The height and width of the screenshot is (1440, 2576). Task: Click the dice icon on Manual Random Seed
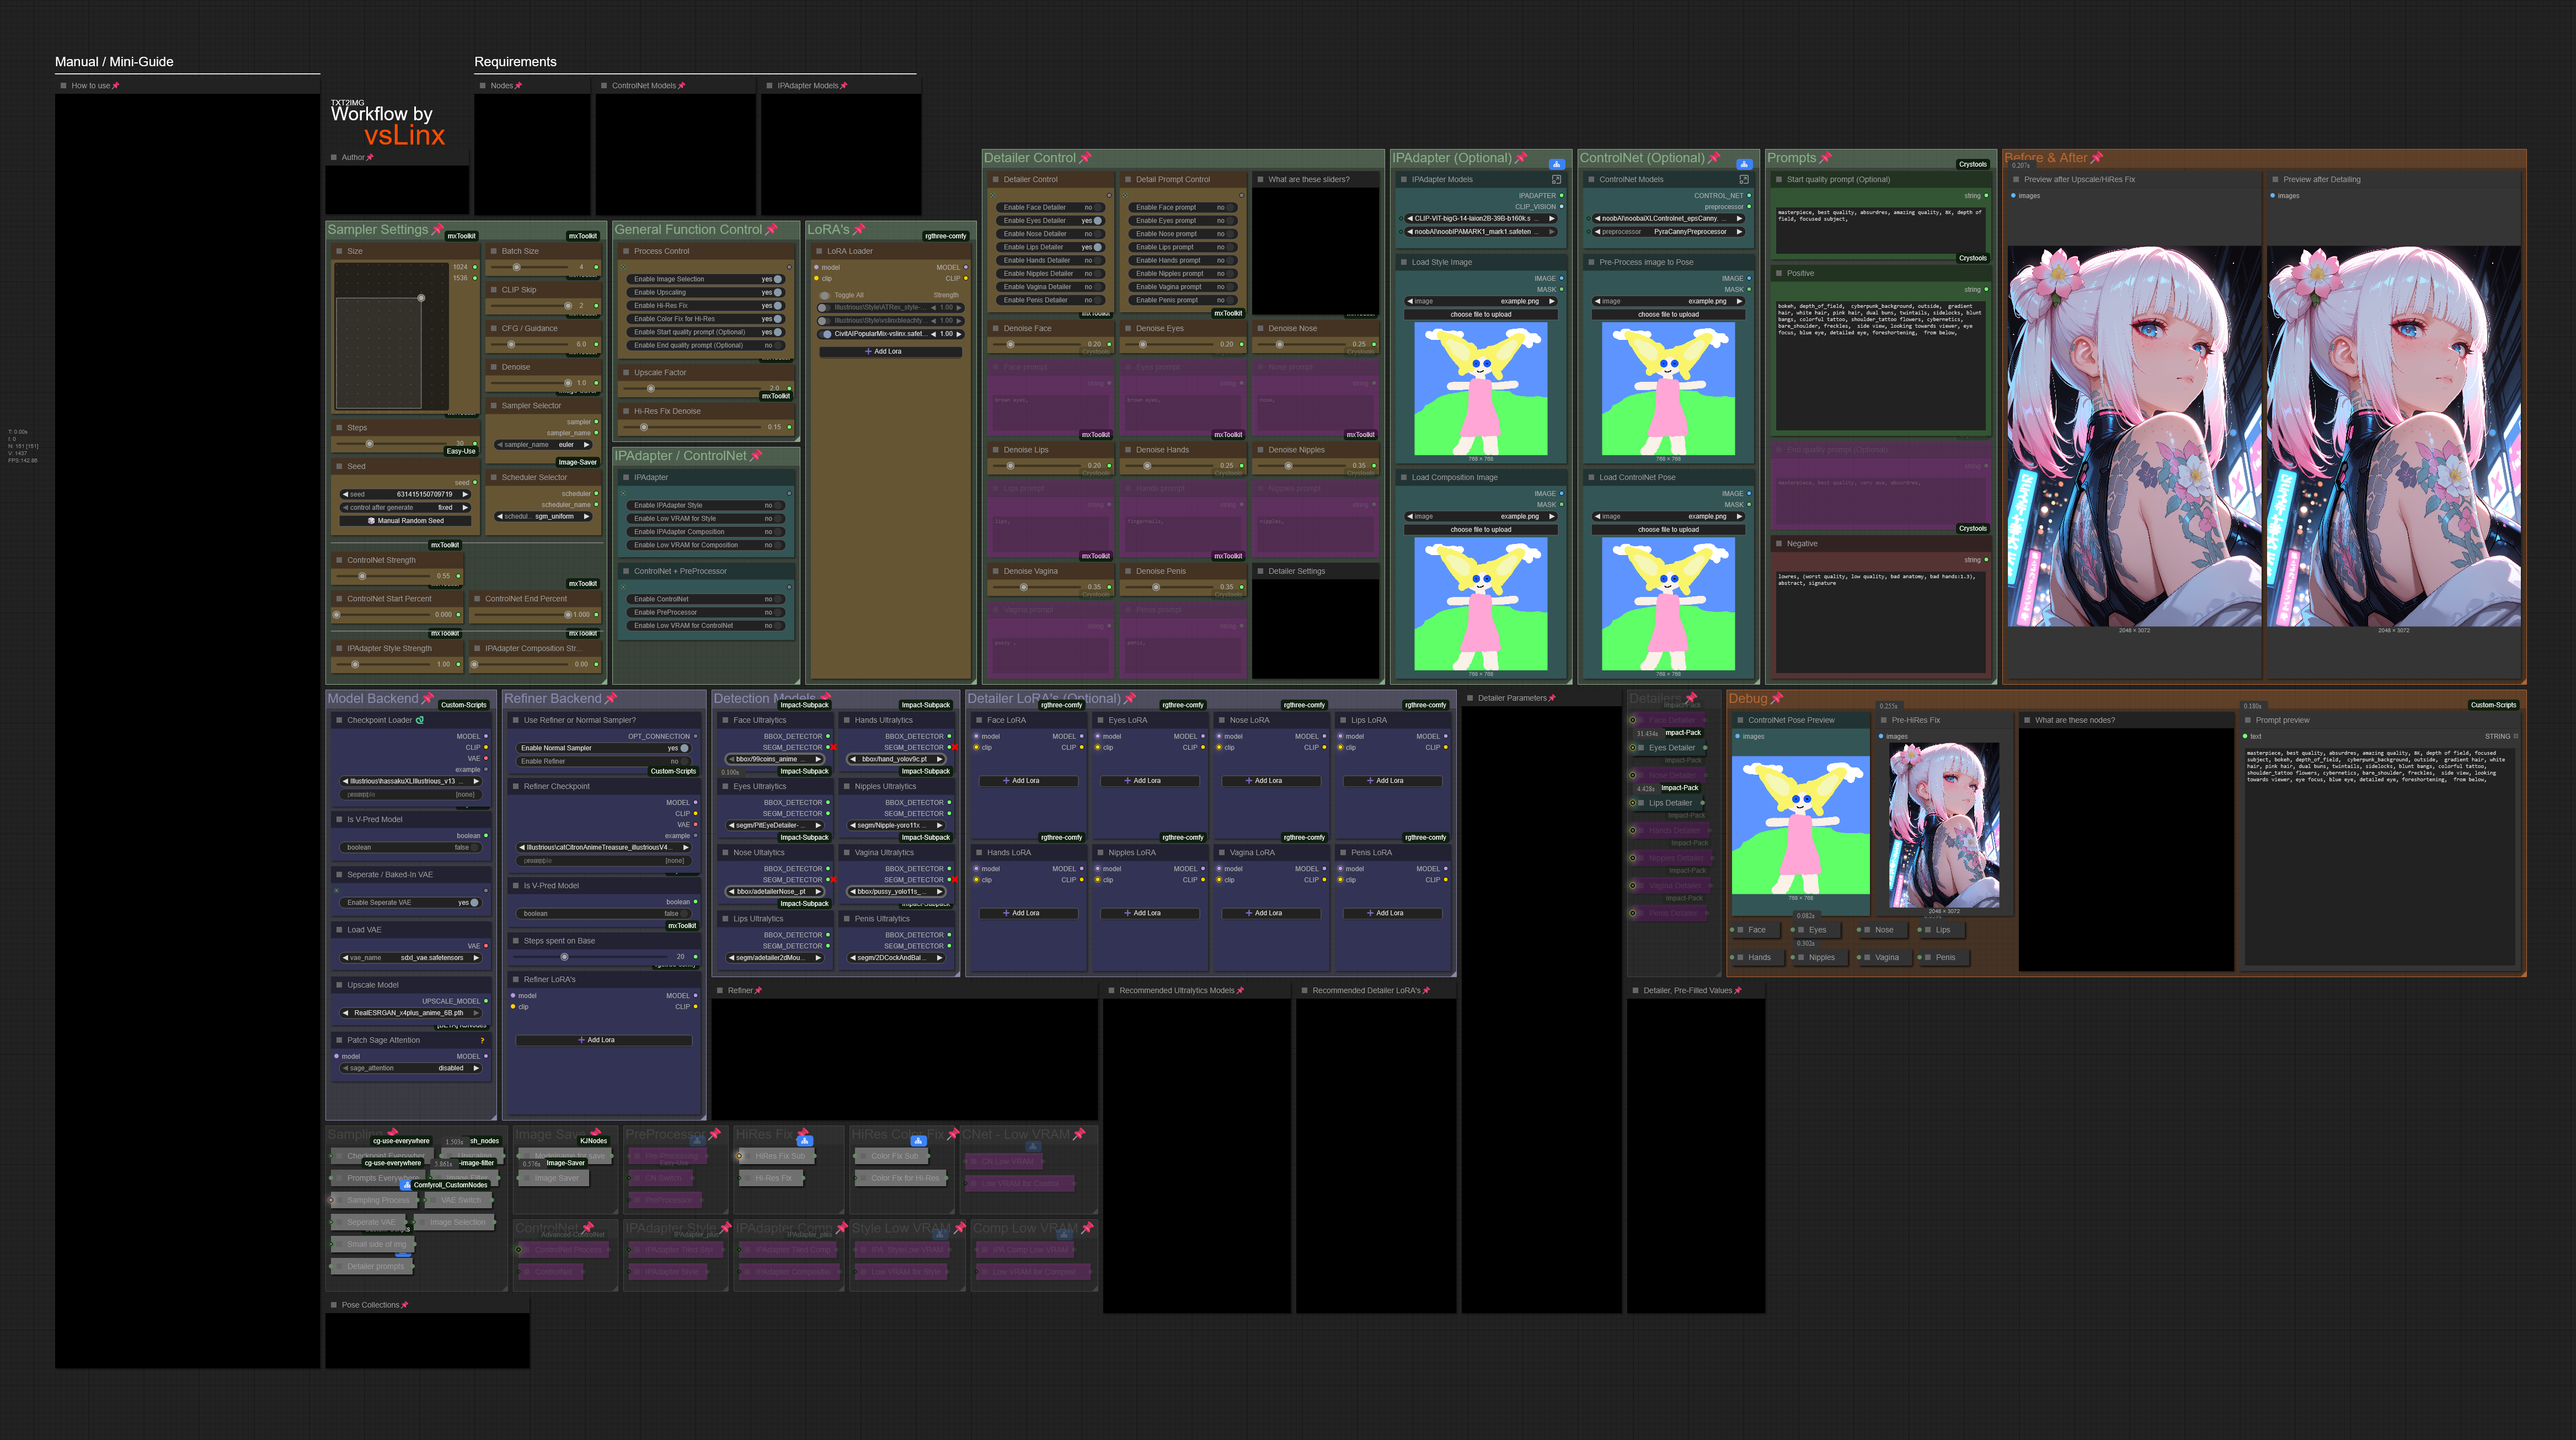(371, 521)
